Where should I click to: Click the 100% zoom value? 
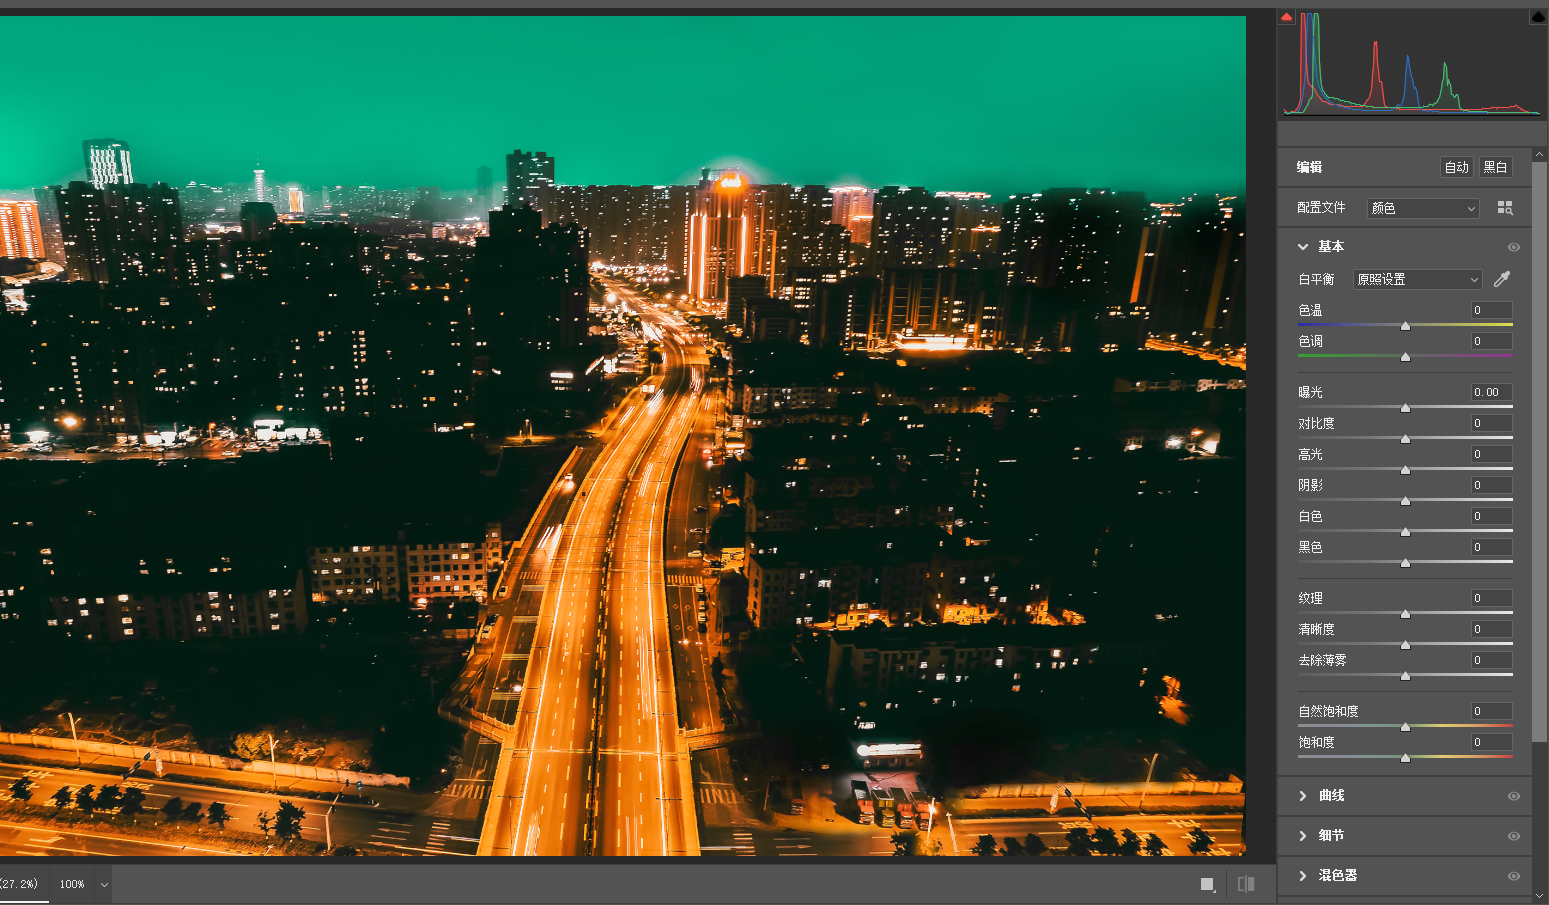tap(72, 884)
